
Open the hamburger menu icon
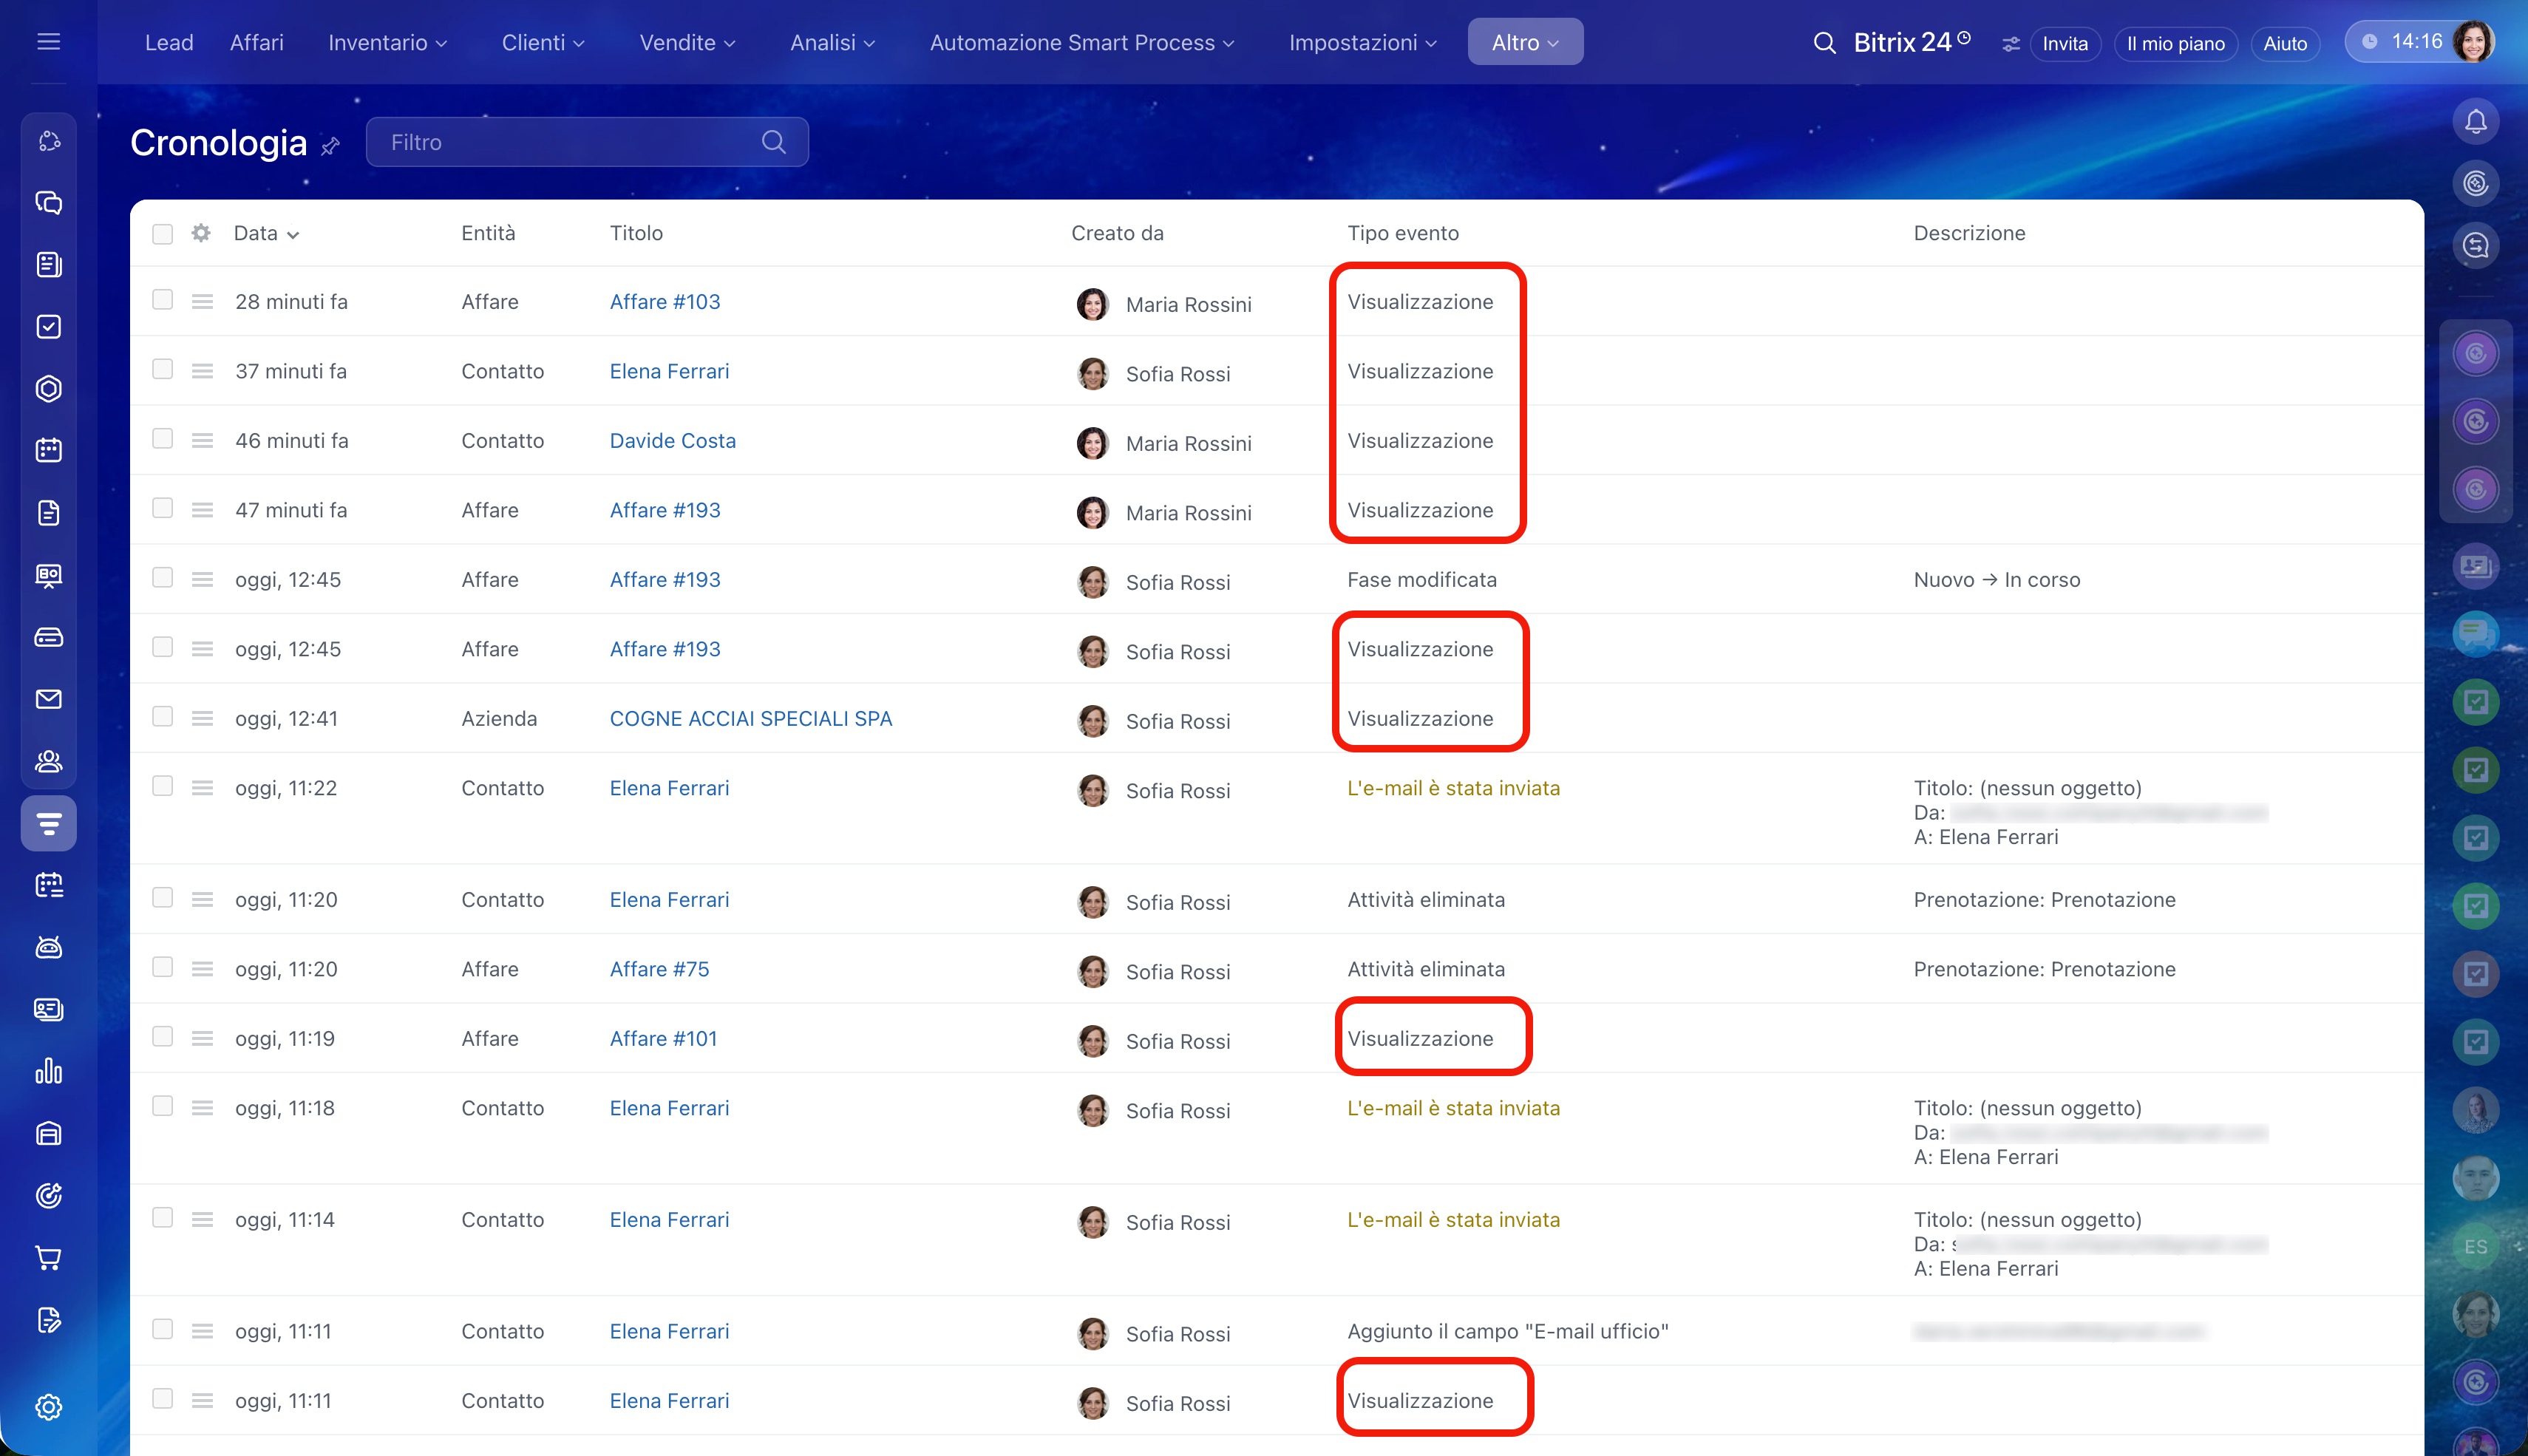tap(48, 42)
